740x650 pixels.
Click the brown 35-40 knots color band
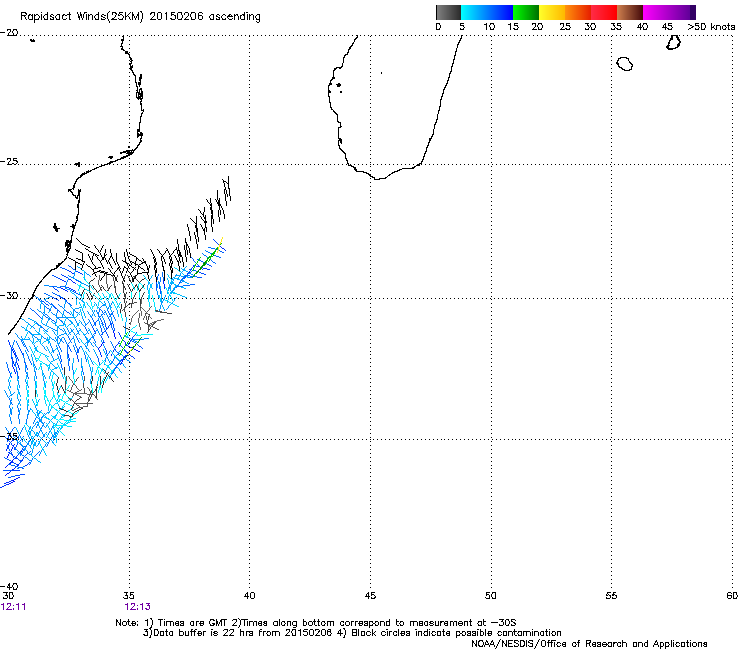coord(630,12)
